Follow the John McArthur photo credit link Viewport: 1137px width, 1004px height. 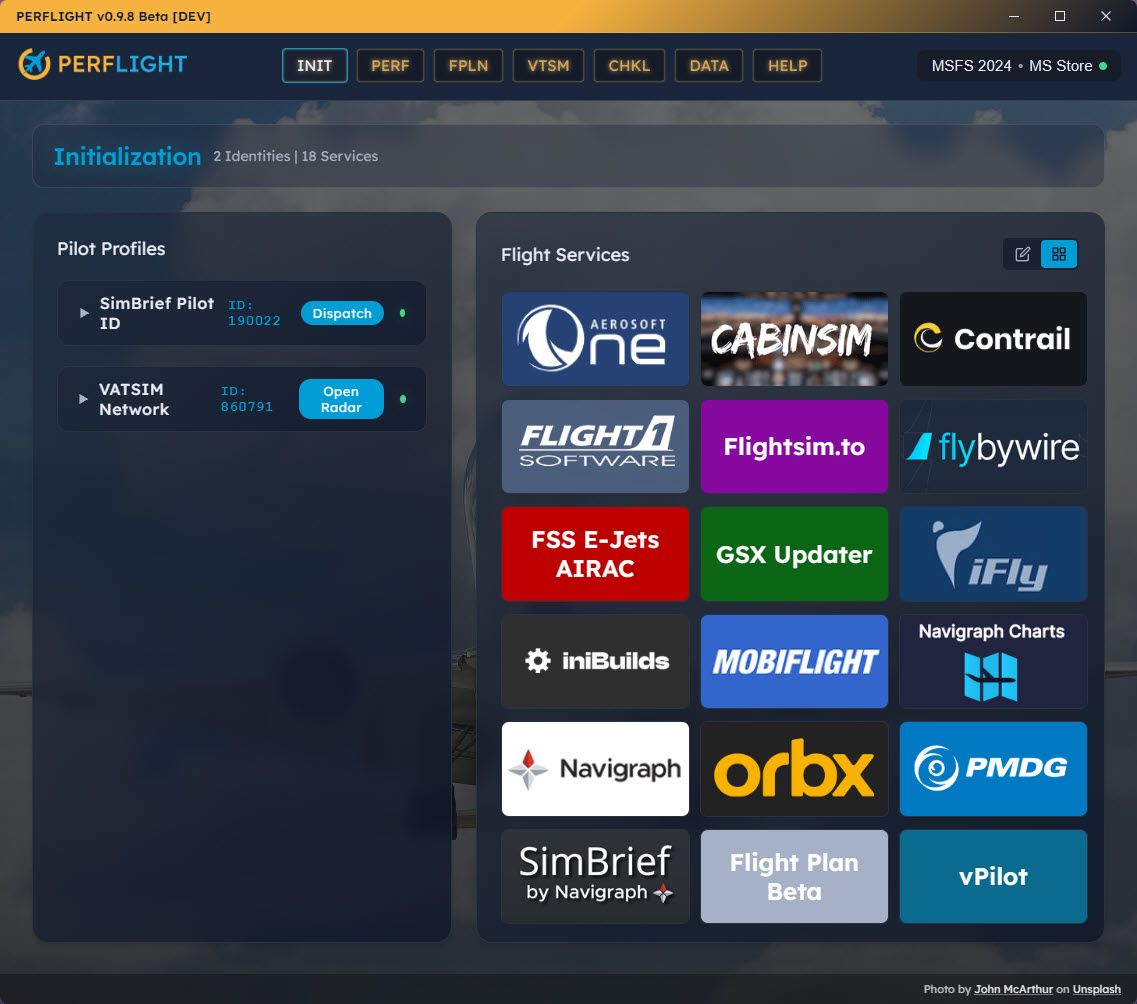pyautogui.click(x=1012, y=989)
